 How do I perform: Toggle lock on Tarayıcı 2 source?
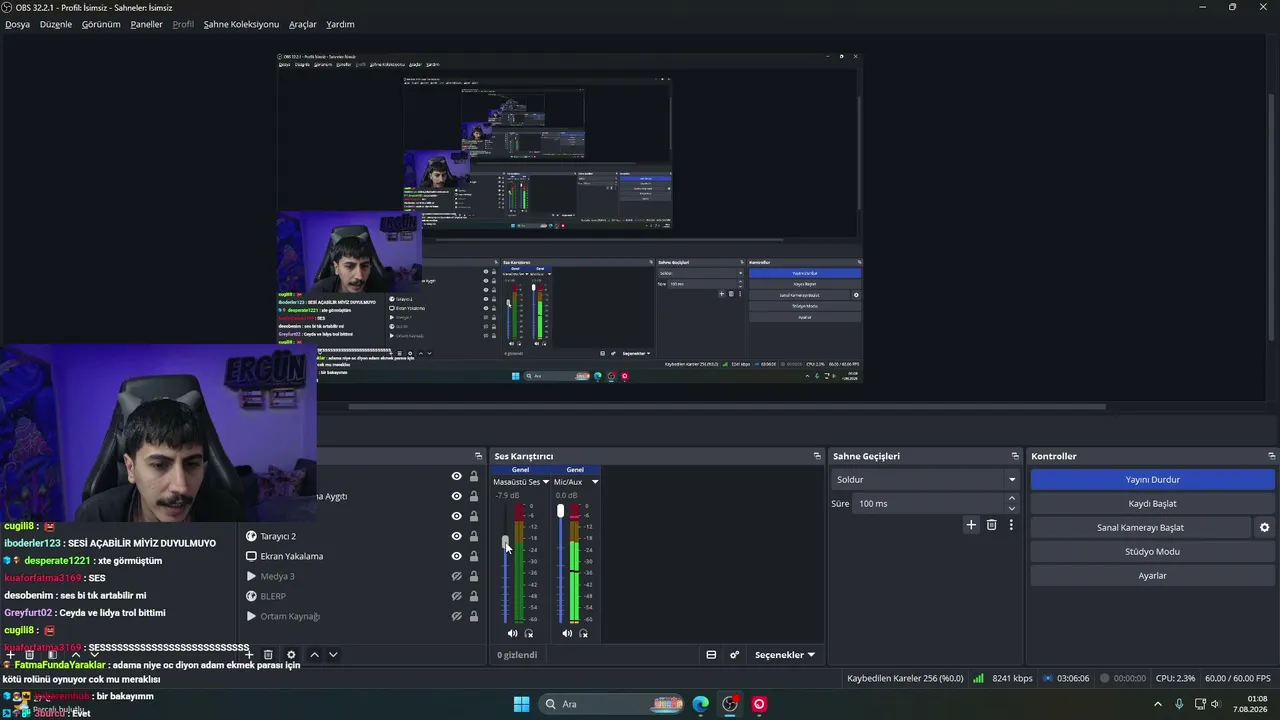tap(474, 536)
